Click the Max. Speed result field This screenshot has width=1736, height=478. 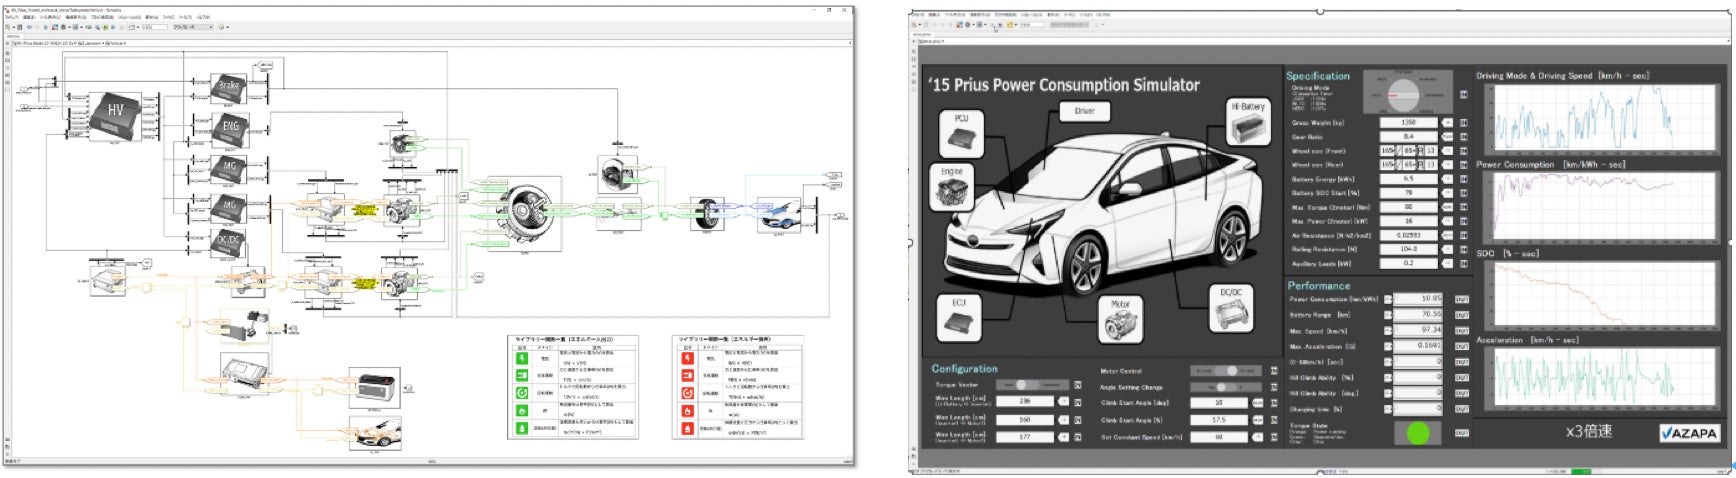[x=1417, y=330]
